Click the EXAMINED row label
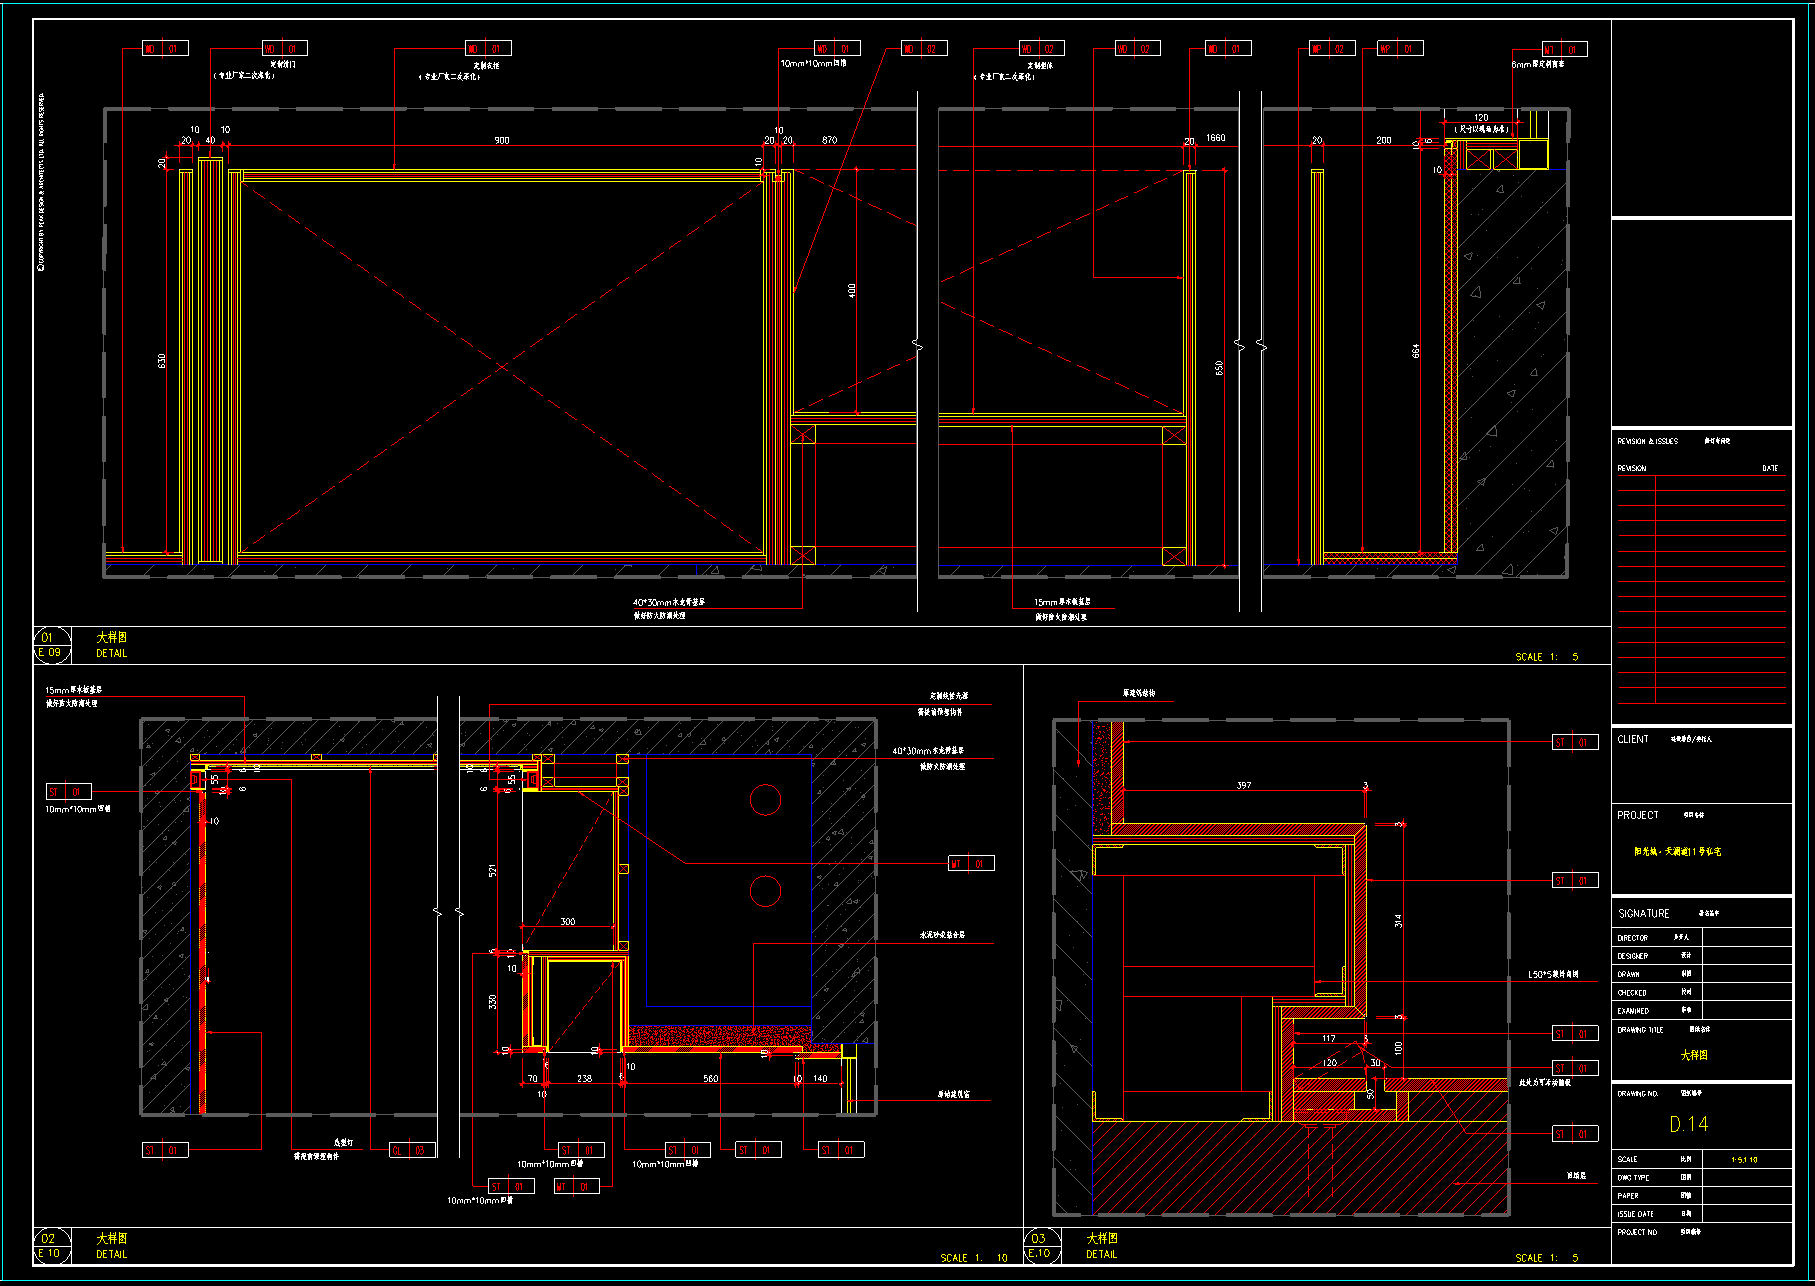The height and width of the screenshot is (1286, 1815). click(x=1633, y=1011)
